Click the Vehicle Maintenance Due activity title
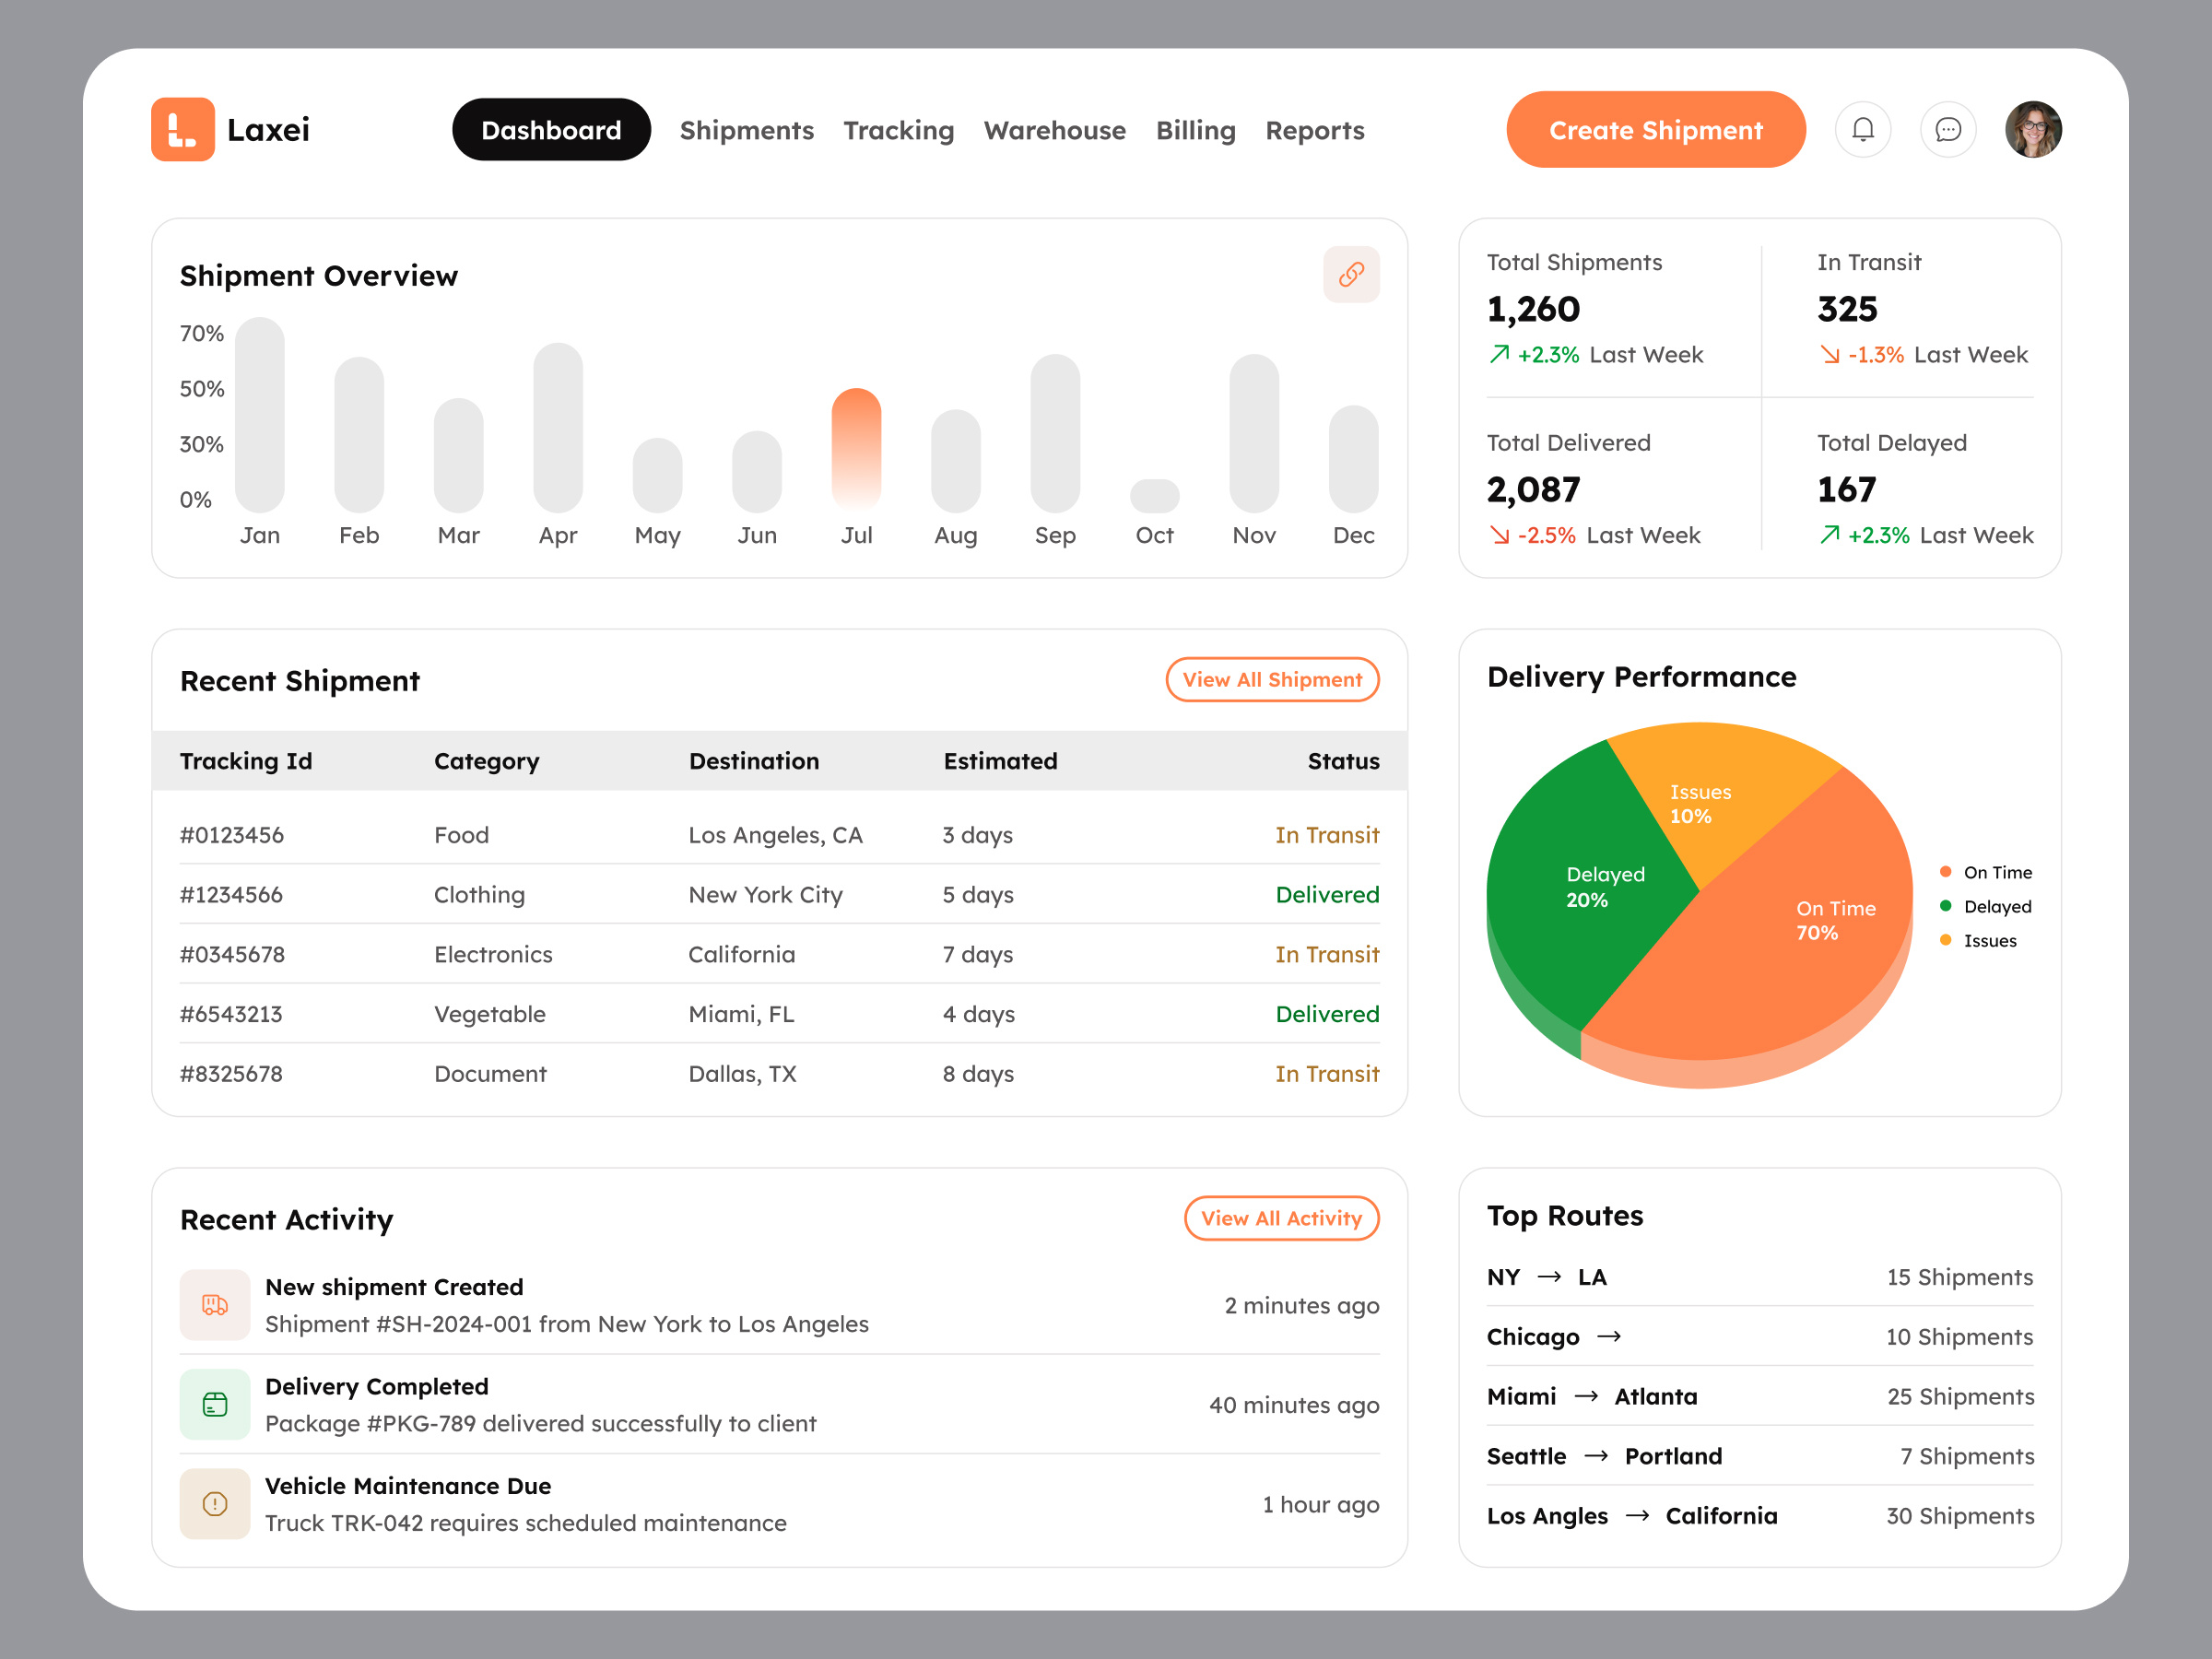 coord(408,1486)
